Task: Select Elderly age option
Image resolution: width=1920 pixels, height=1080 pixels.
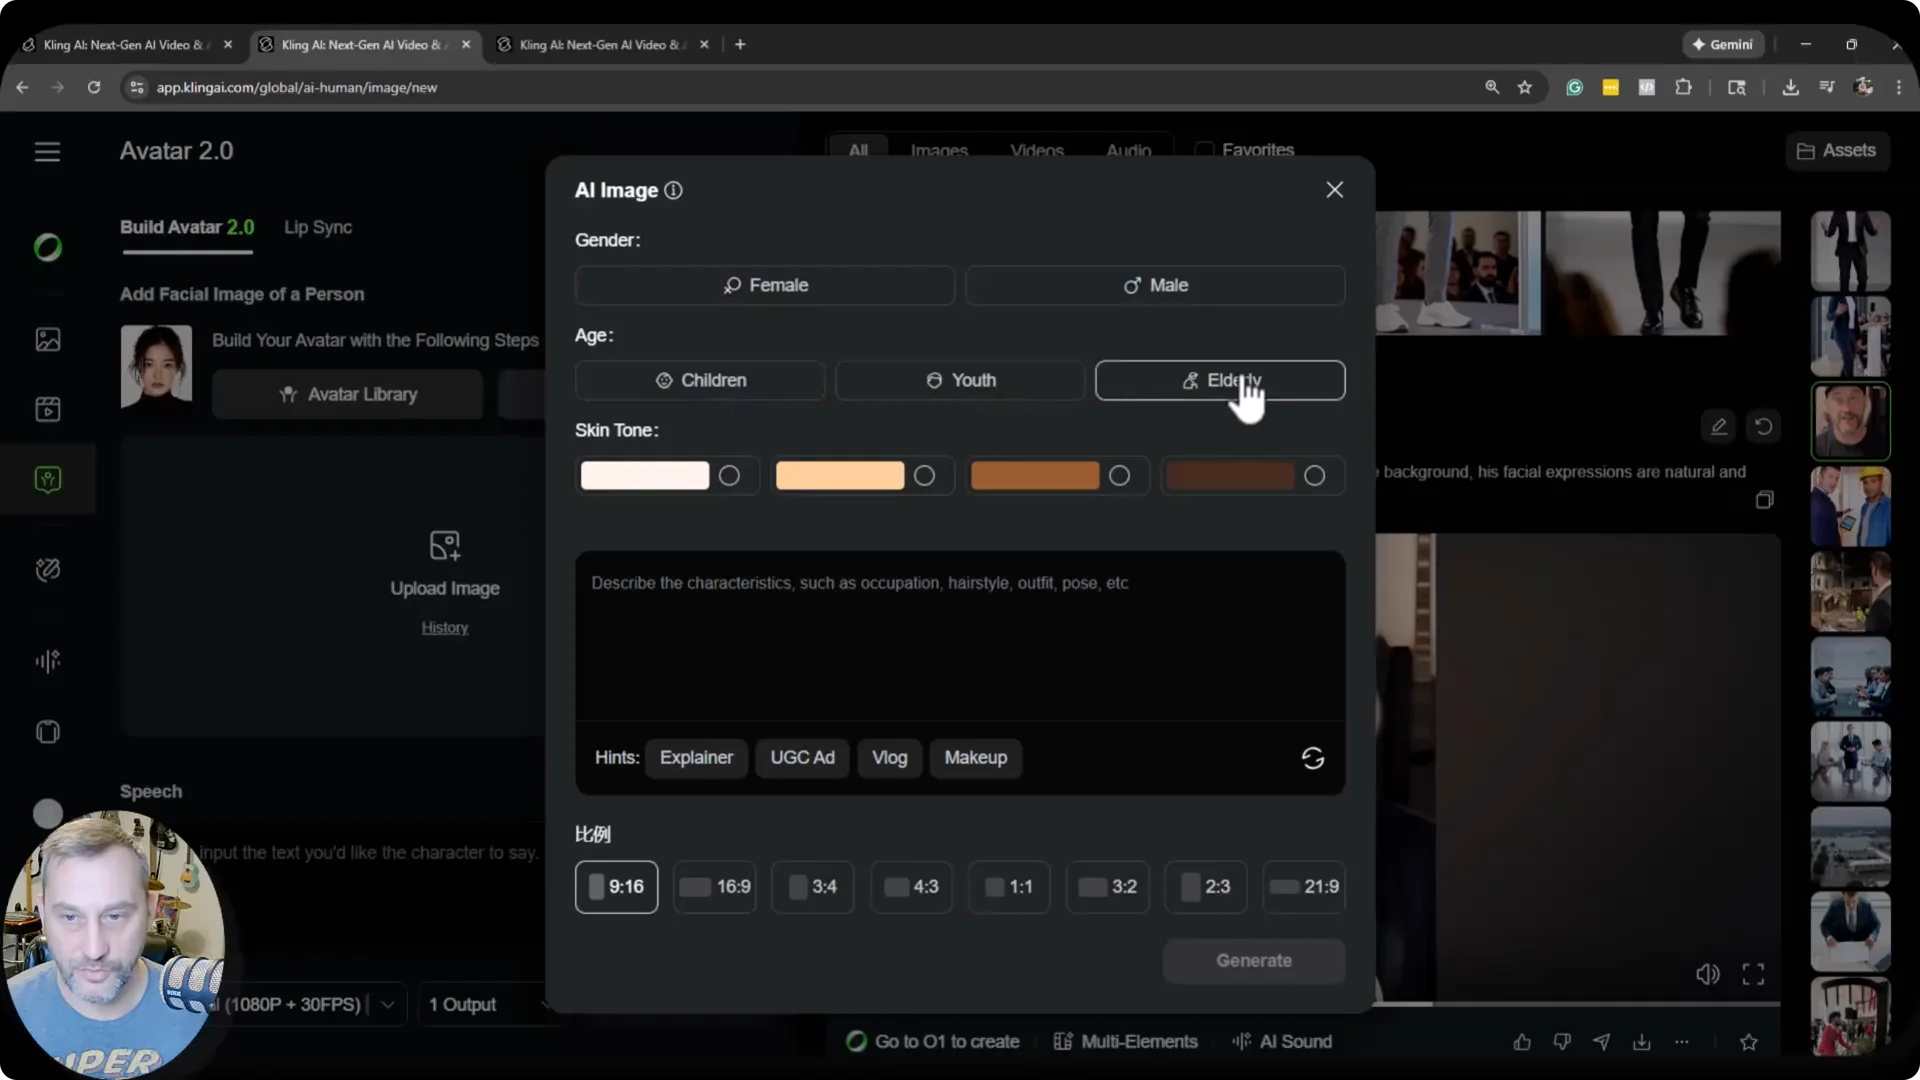Action: [1220, 380]
